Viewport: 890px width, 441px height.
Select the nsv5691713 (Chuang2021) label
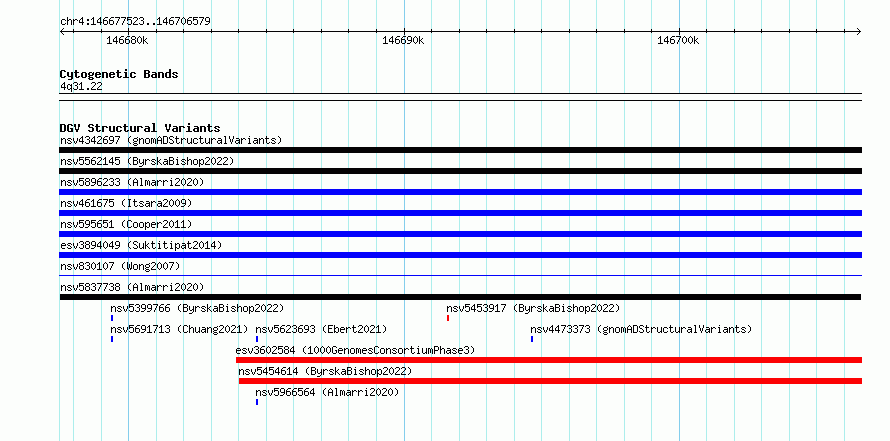pos(179,329)
